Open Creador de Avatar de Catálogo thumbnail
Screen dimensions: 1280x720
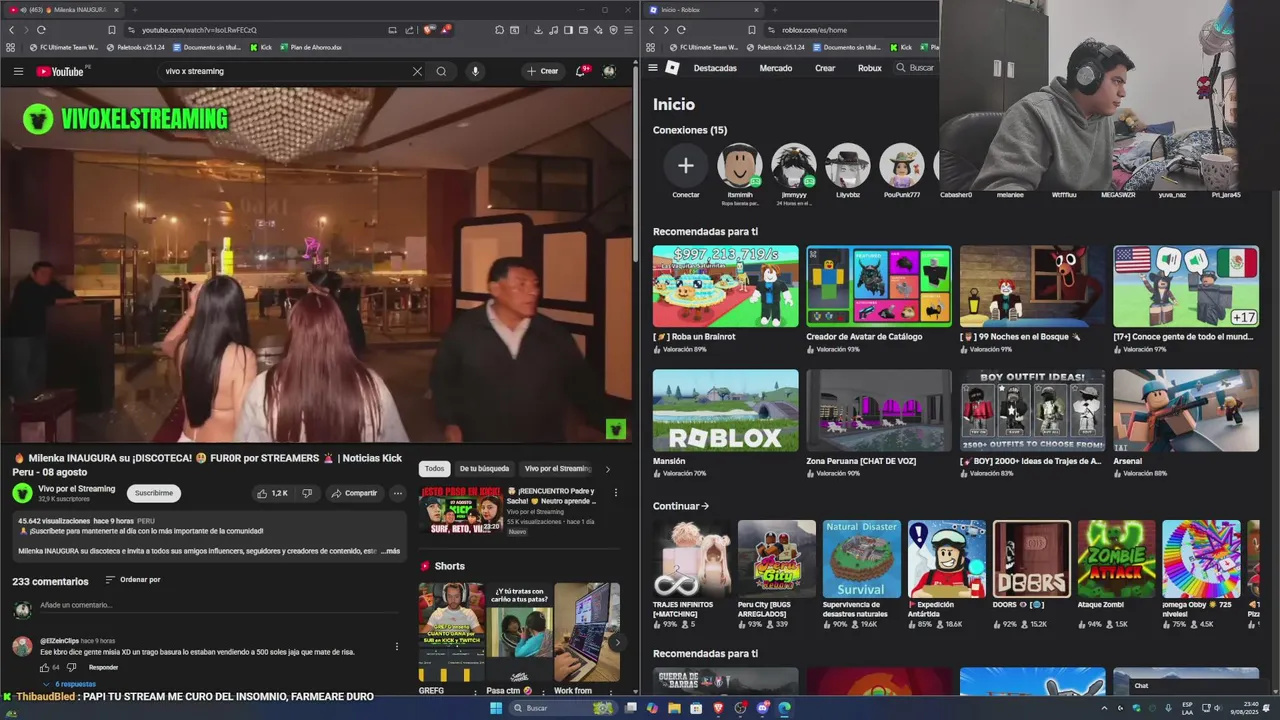879,286
